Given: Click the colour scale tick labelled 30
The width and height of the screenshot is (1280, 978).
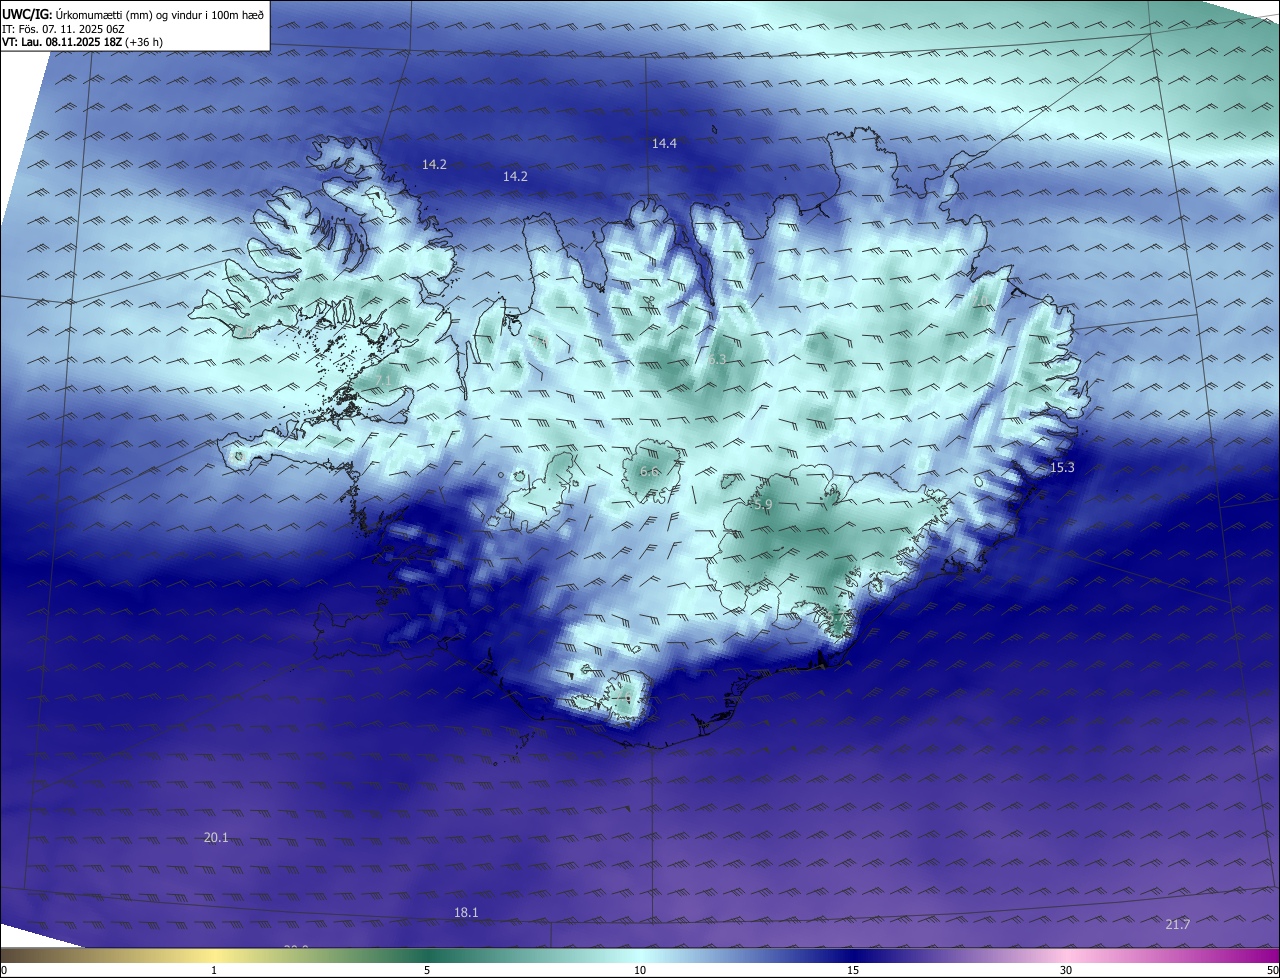Looking at the screenshot, I should click(1066, 971).
